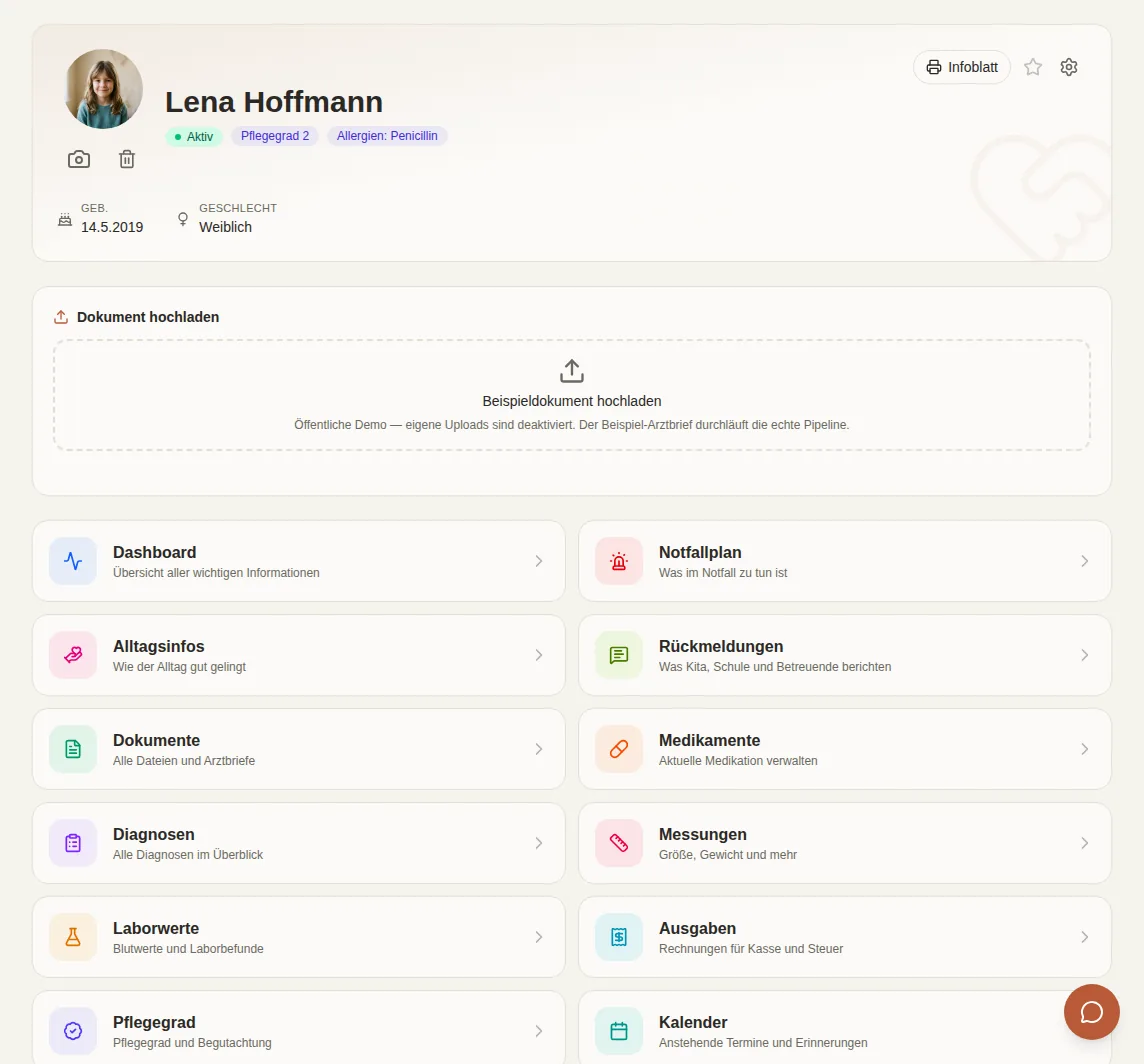Open the chat bubble button

(x=1091, y=1011)
